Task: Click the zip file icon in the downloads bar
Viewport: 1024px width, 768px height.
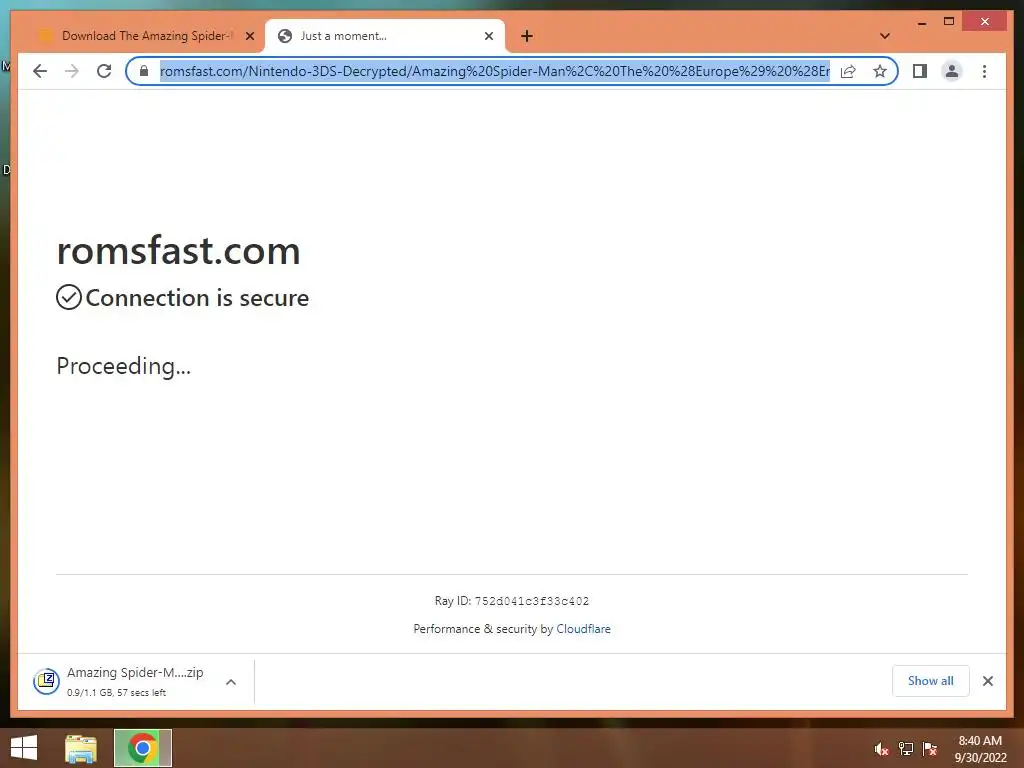Action: click(46, 681)
